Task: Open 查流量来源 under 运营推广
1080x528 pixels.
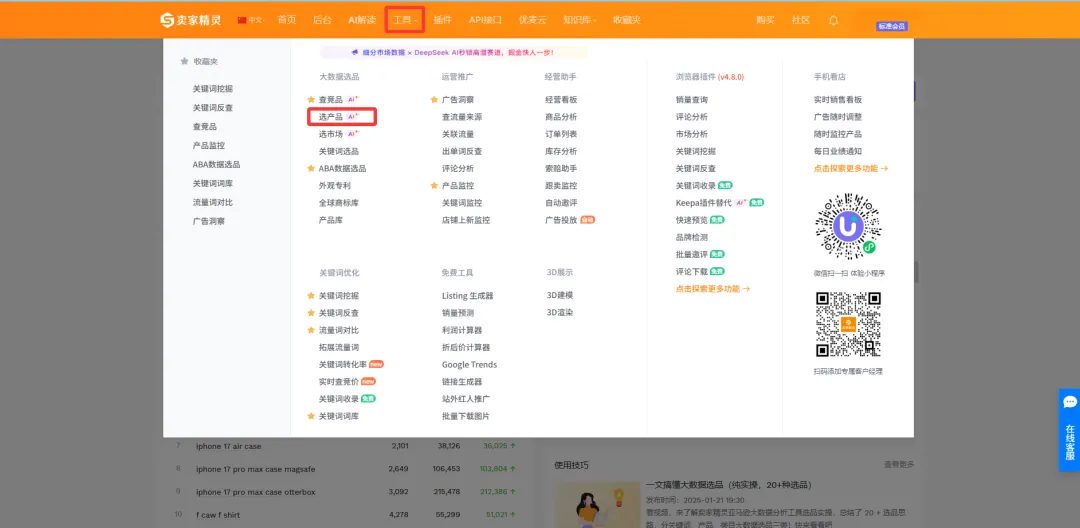Action: coord(462,117)
